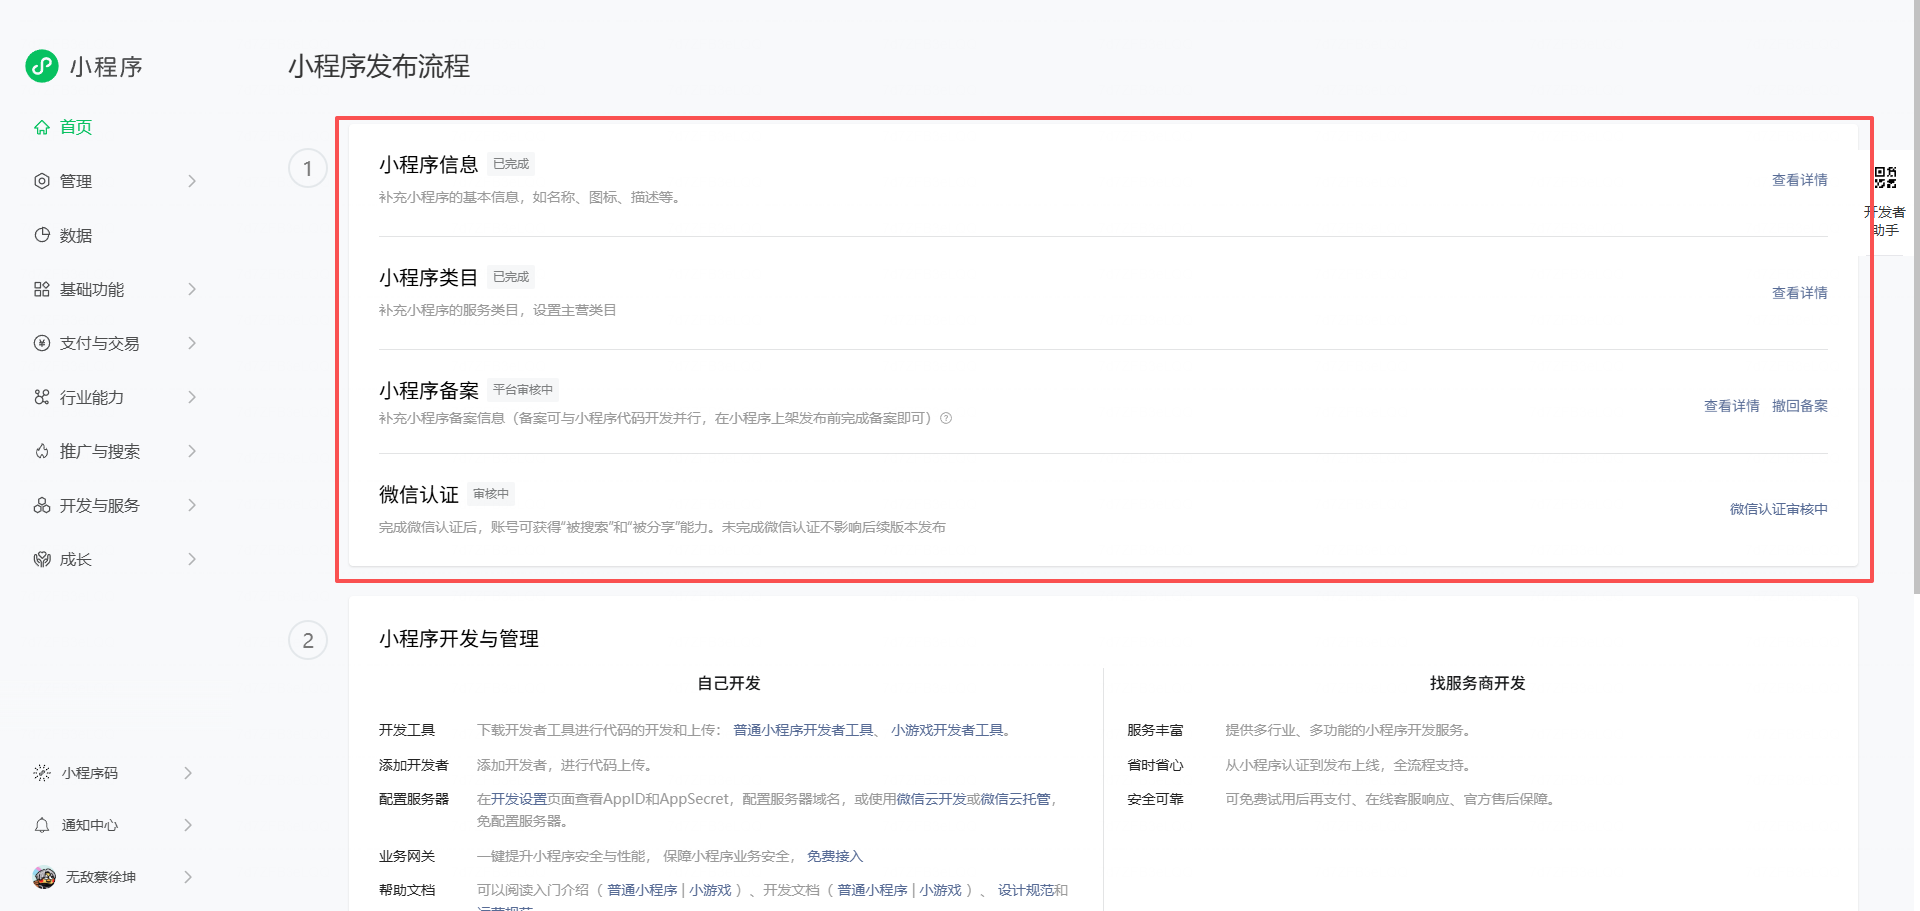Open 查看详情 for 小程序信息

1800,180
